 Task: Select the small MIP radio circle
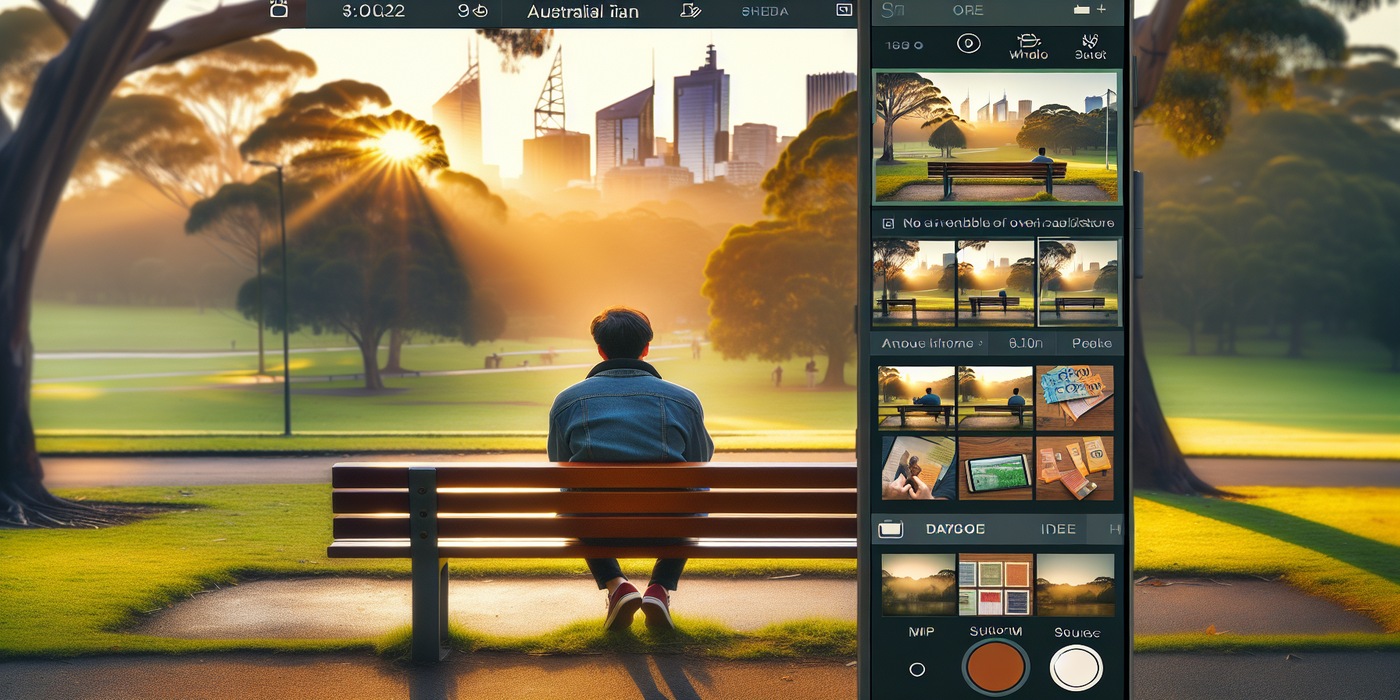pyautogui.click(x=917, y=669)
